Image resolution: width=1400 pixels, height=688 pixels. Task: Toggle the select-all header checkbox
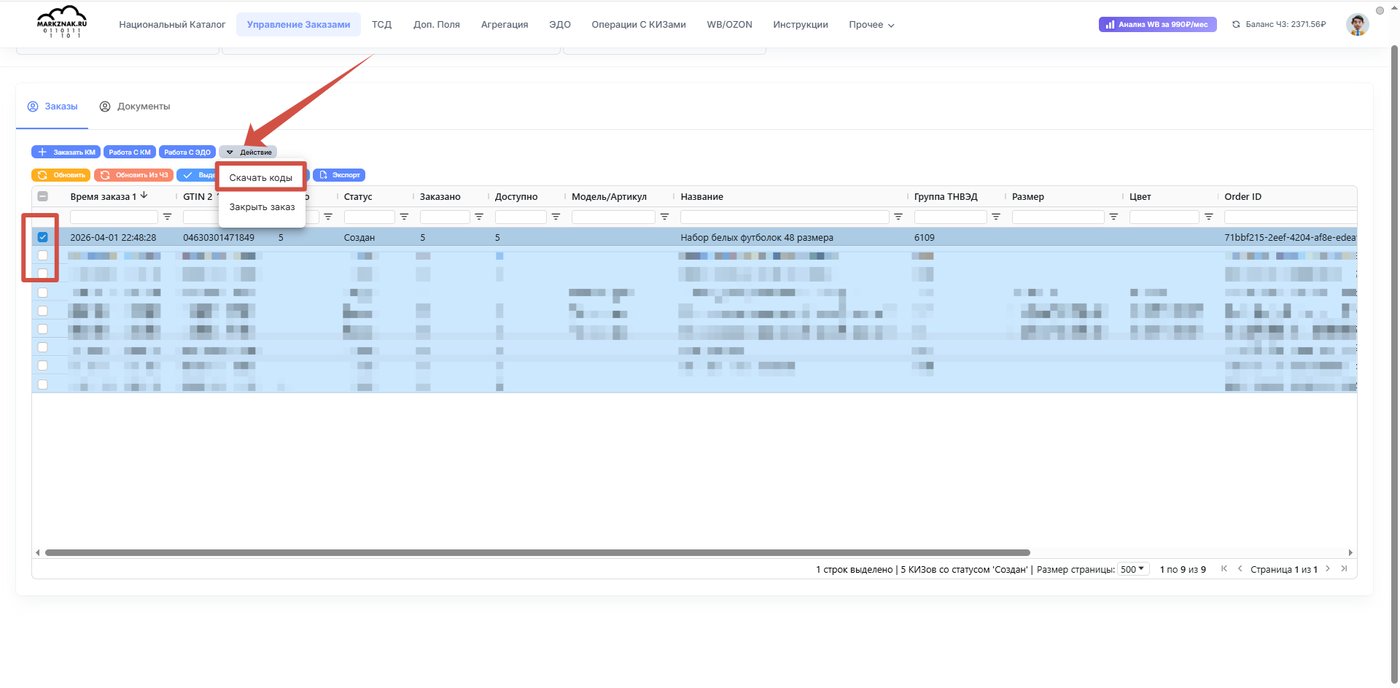click(42, 197)
